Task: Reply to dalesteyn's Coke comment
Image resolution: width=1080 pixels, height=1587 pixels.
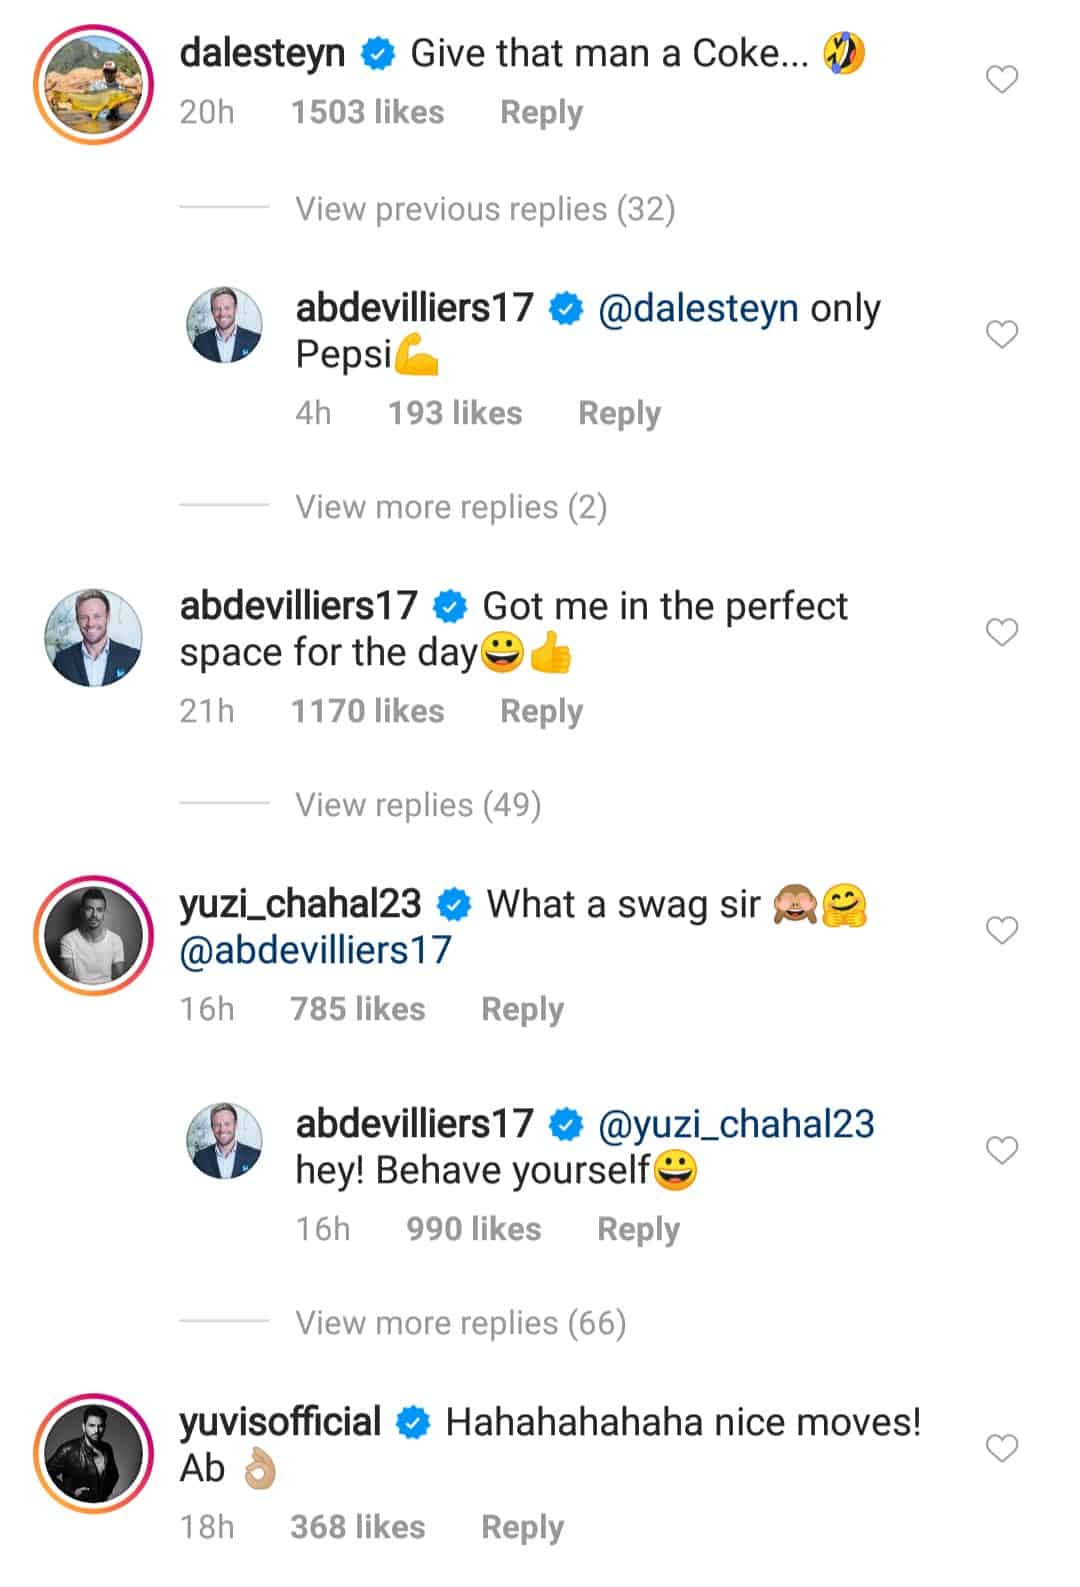Action: [541, 112]
